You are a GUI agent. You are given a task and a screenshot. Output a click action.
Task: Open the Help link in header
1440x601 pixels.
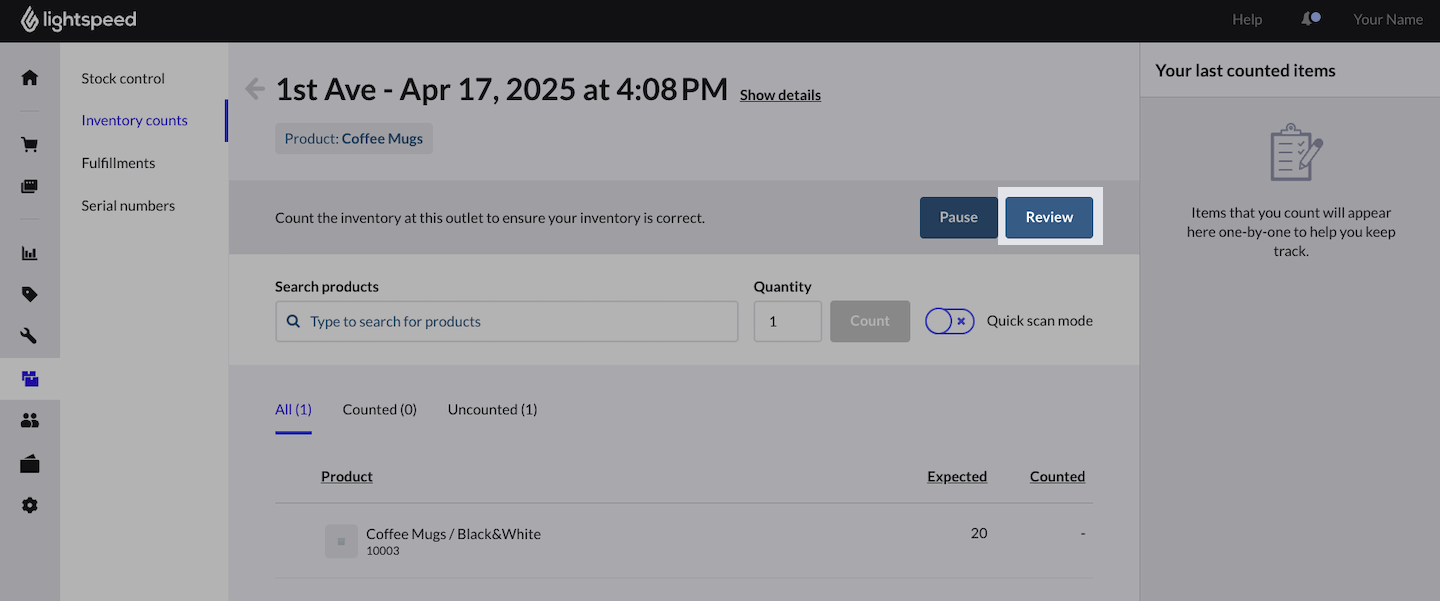[1247, 19]
